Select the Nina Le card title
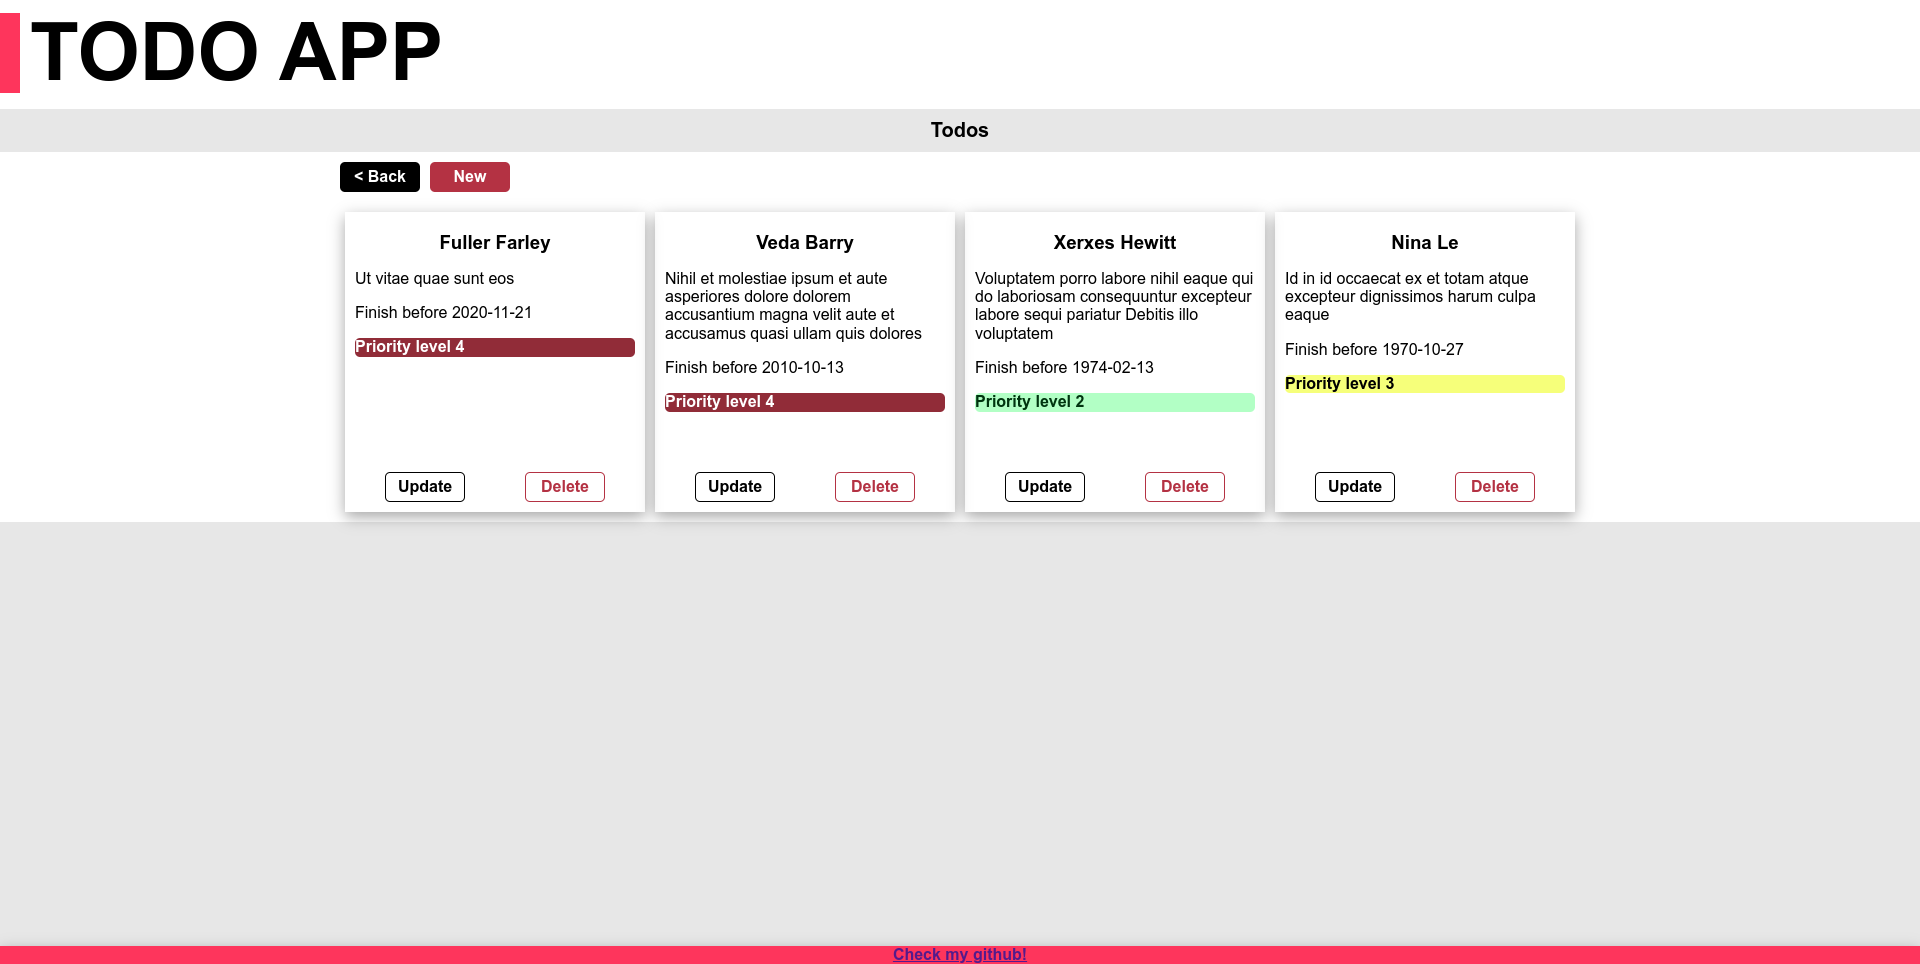This screenshot has height=964, width=1920. pyautogui.click(x=1425, y=243)
